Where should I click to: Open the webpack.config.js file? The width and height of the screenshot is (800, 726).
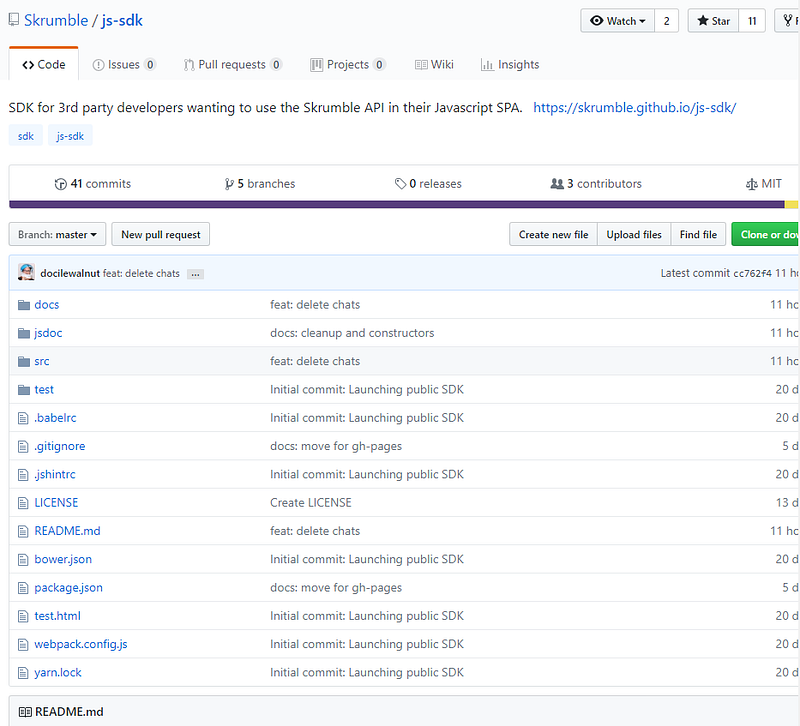pyautogui.click(x=81, y=644)
